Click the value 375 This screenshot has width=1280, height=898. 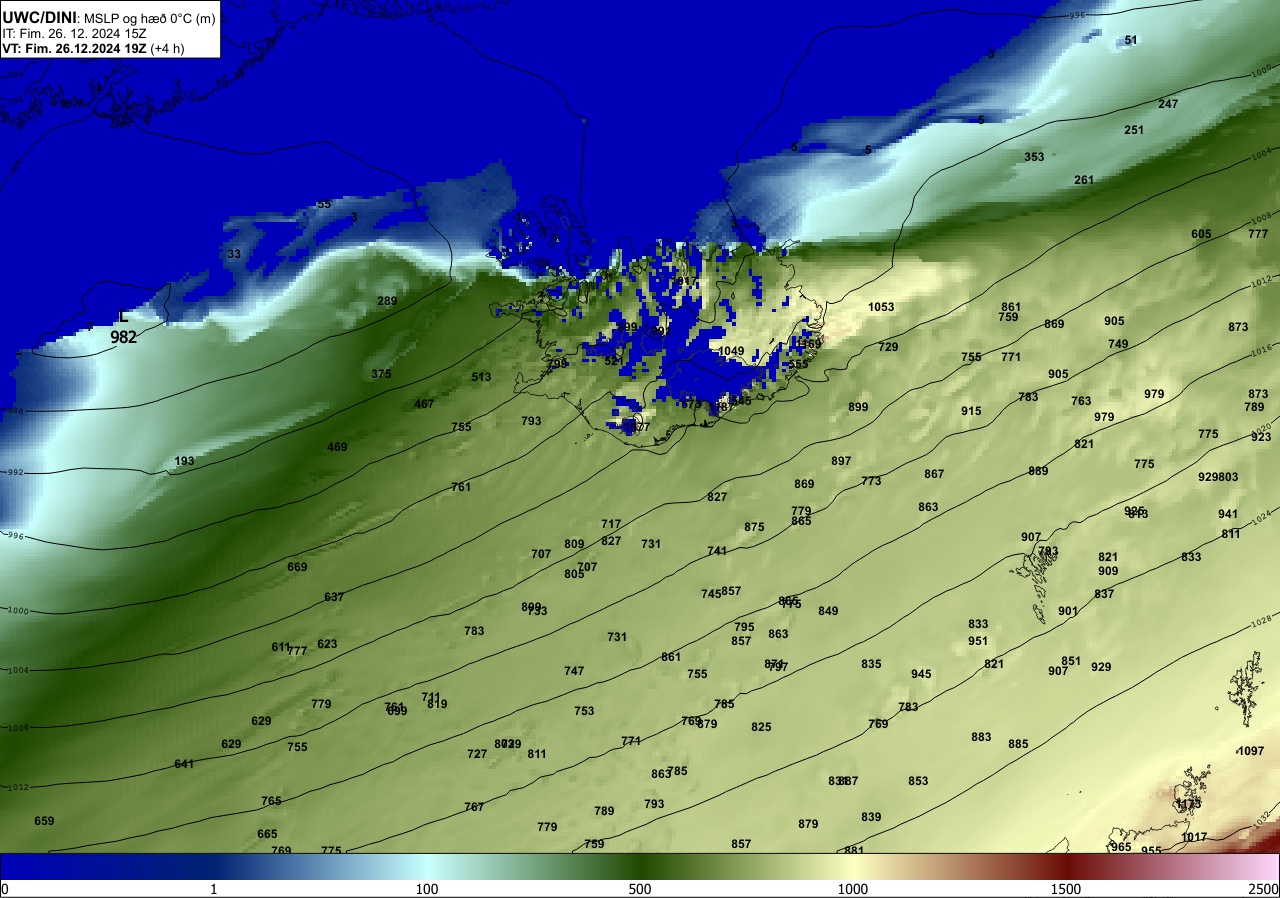pyautogui.click(x=381, y=374)
